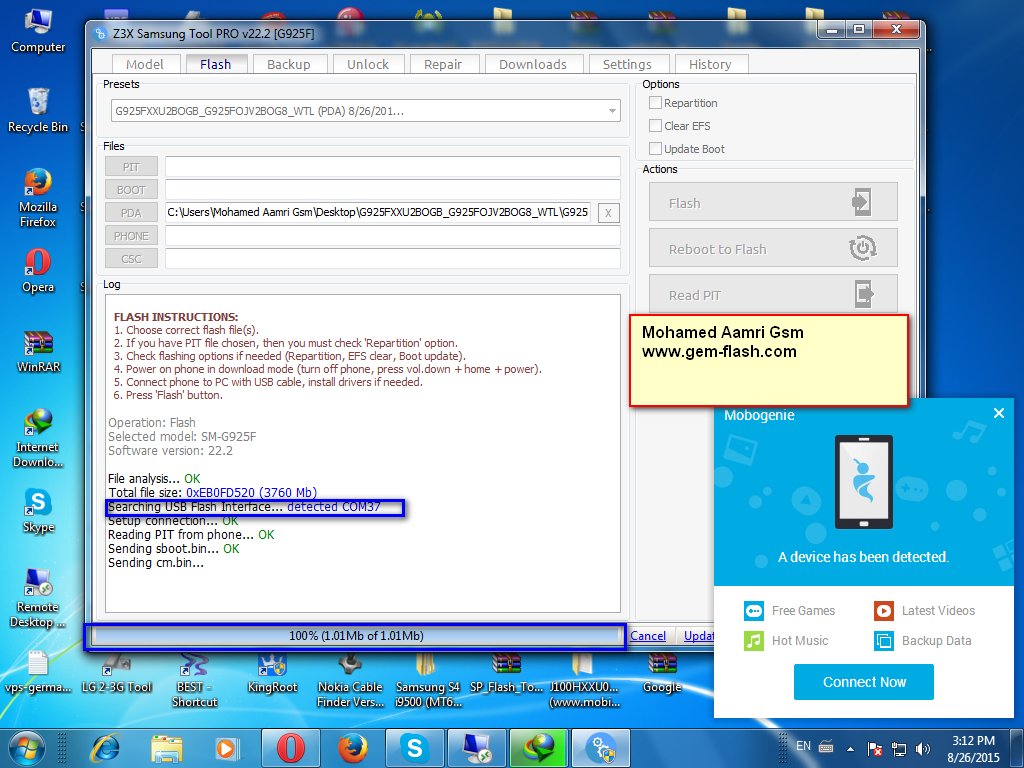Switch to the Backup tab
The height and width of the screenshot is (768, 1024).
coord(288,64)
